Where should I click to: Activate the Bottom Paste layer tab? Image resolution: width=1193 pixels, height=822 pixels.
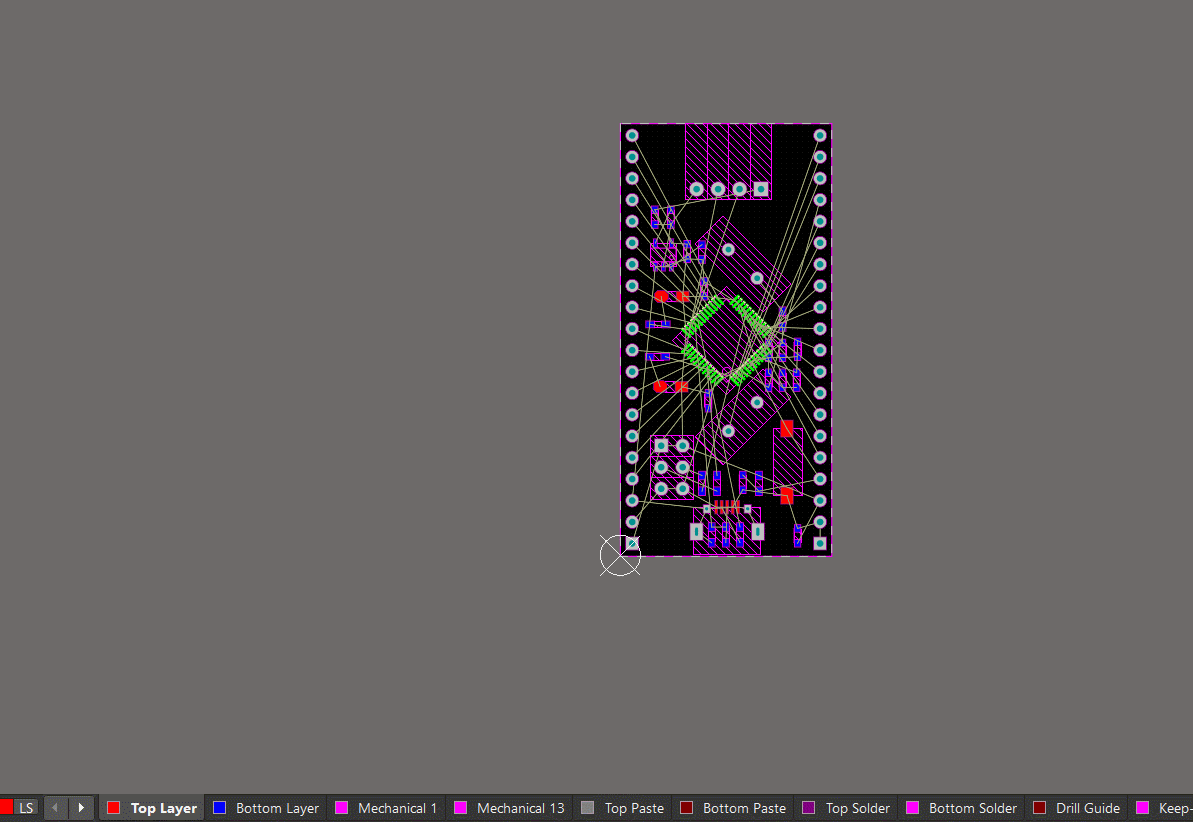(733, 808)
